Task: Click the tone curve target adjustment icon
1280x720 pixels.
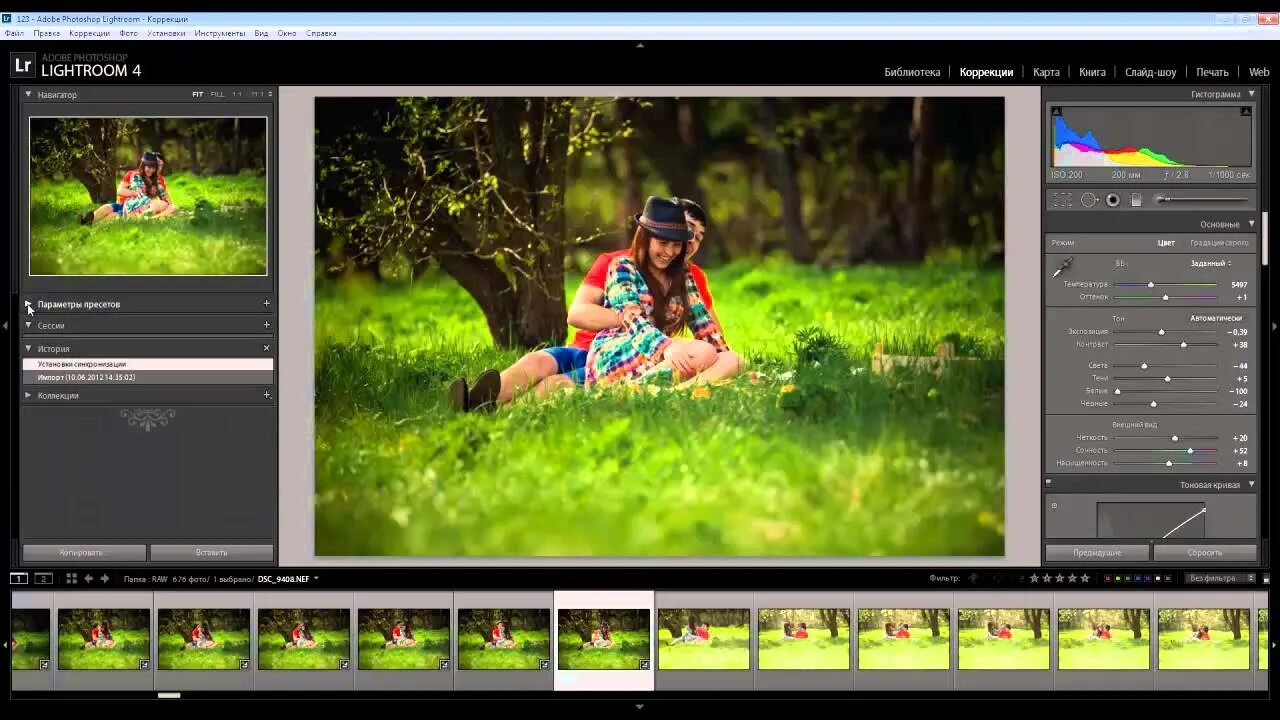Action: pos(1054,505)
